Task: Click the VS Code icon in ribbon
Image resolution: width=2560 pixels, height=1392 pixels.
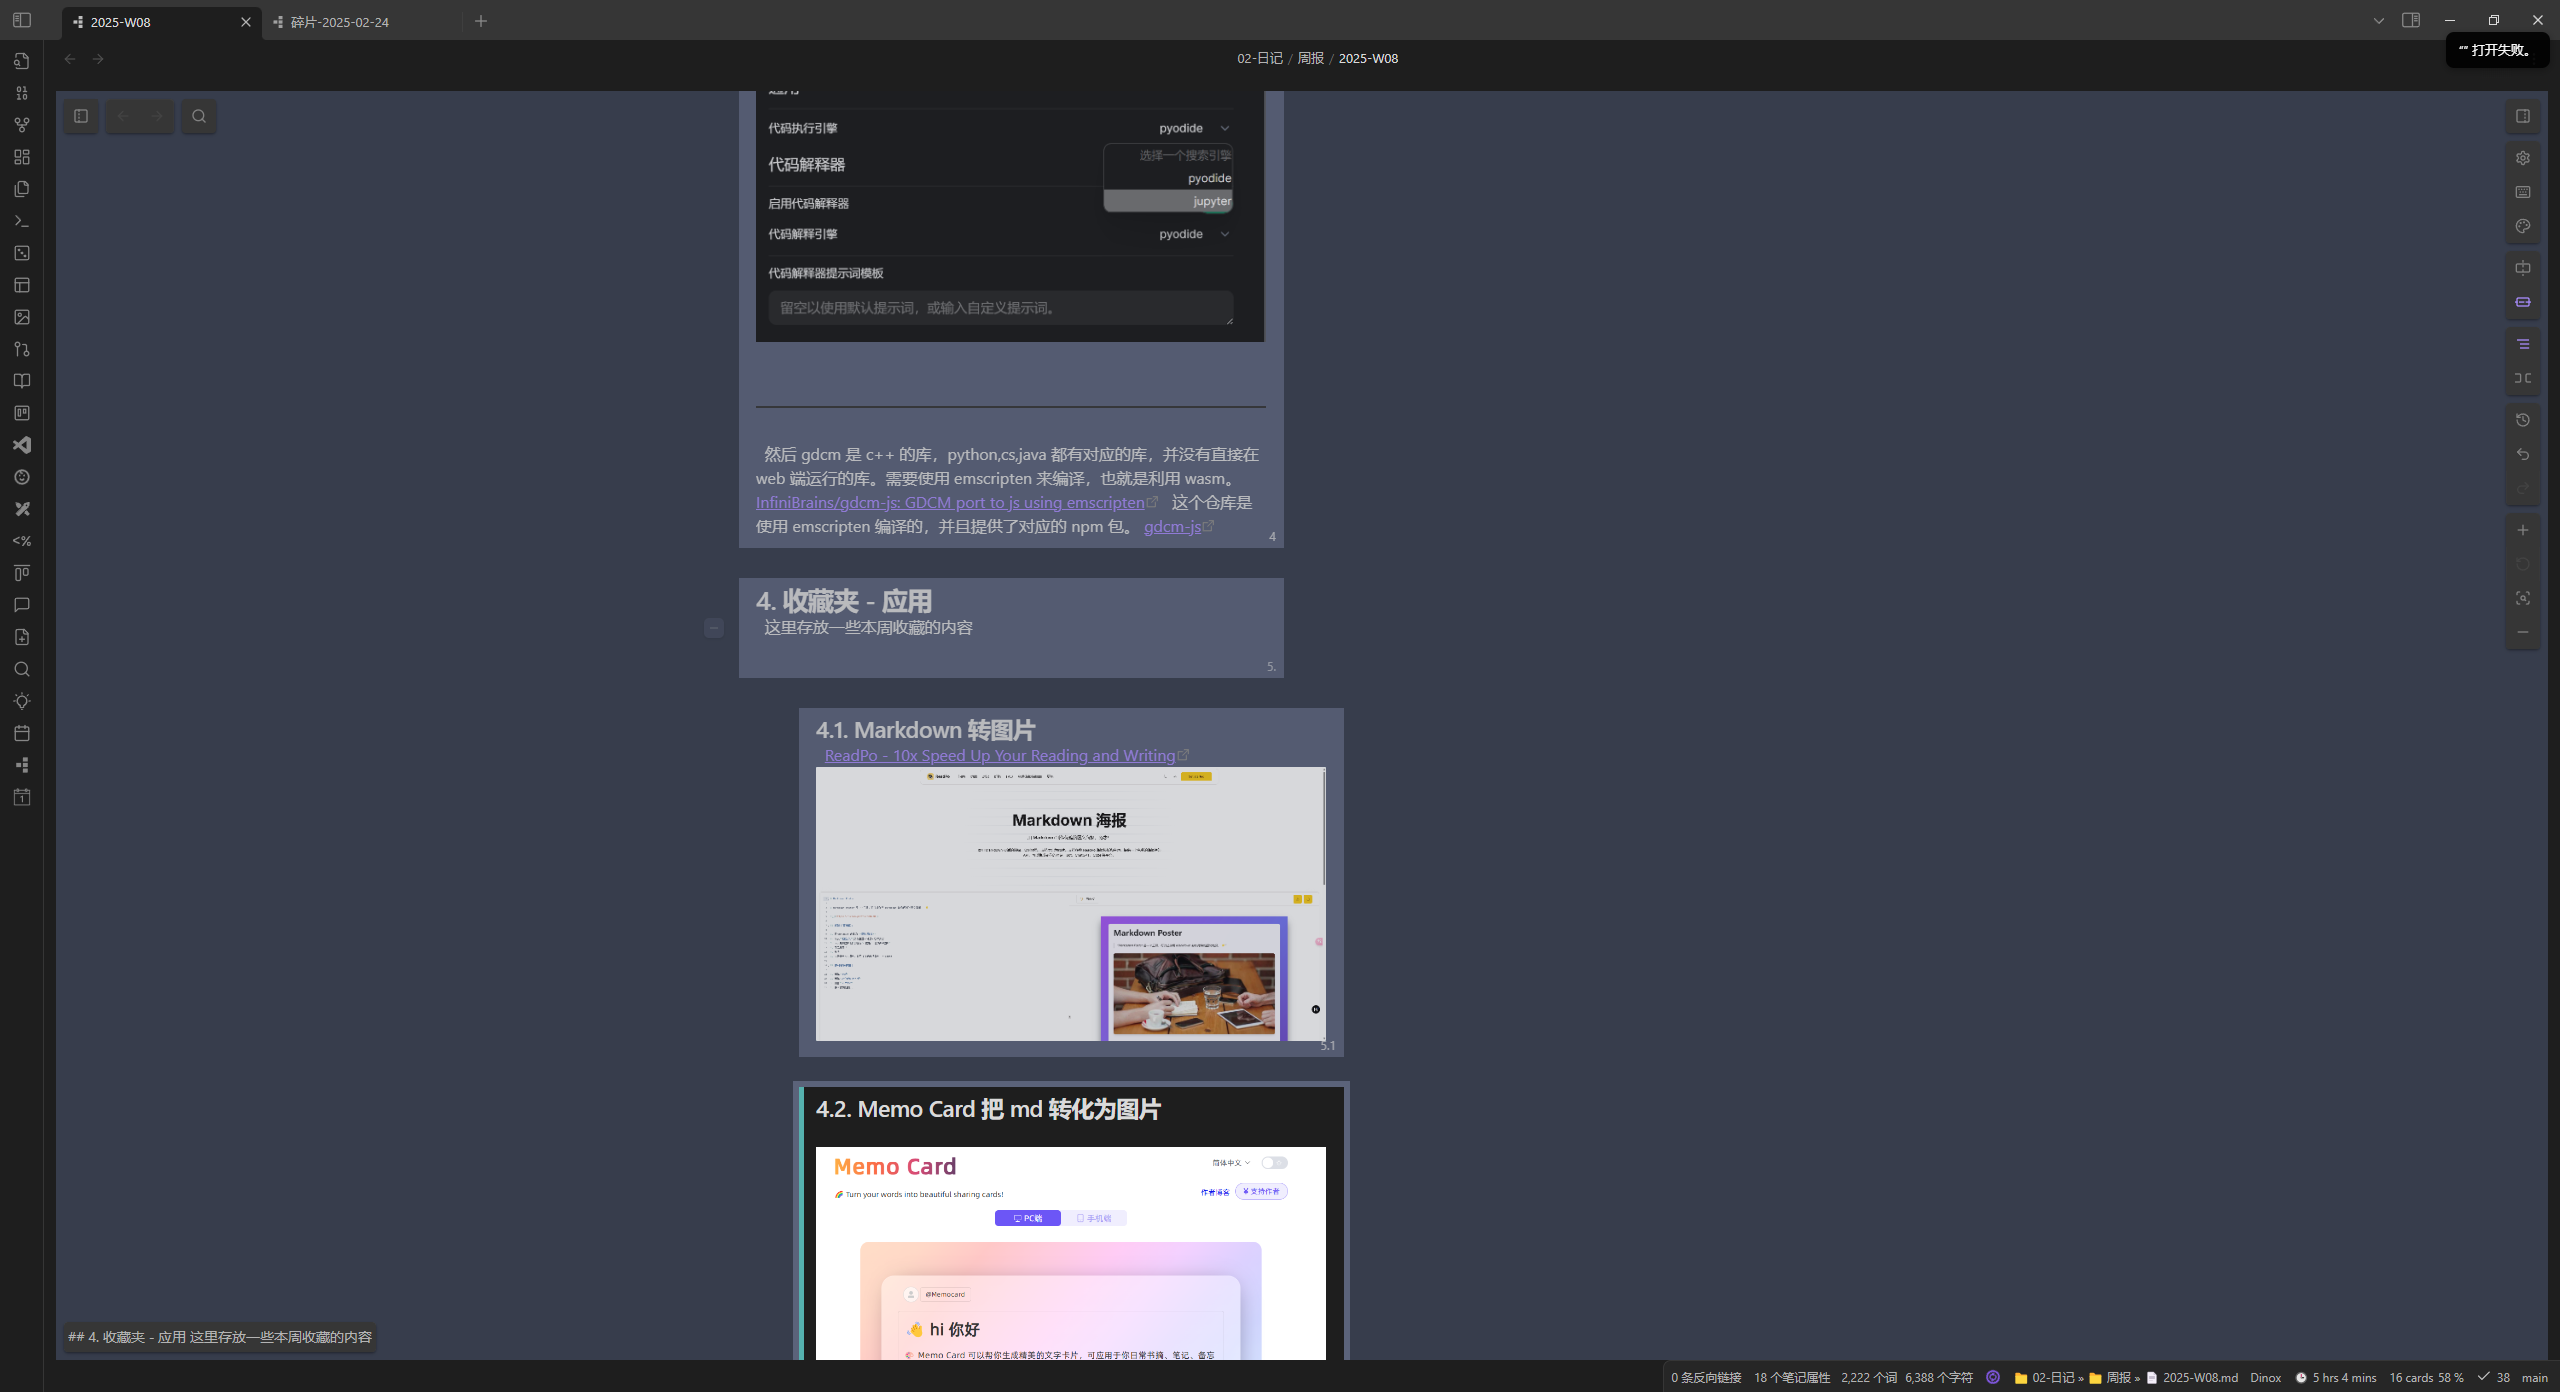Action: 22,445
